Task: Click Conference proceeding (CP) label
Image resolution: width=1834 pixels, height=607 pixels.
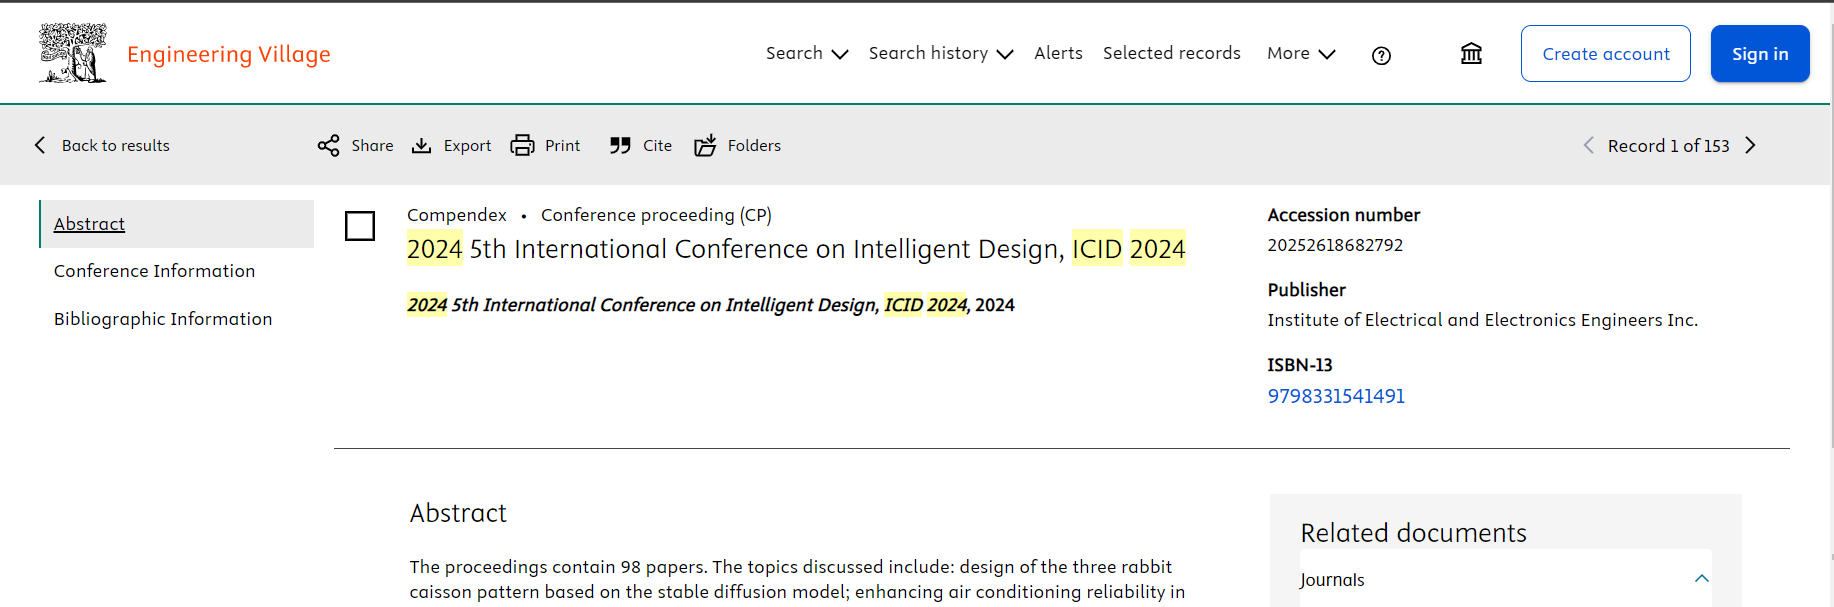Action: 656,215
